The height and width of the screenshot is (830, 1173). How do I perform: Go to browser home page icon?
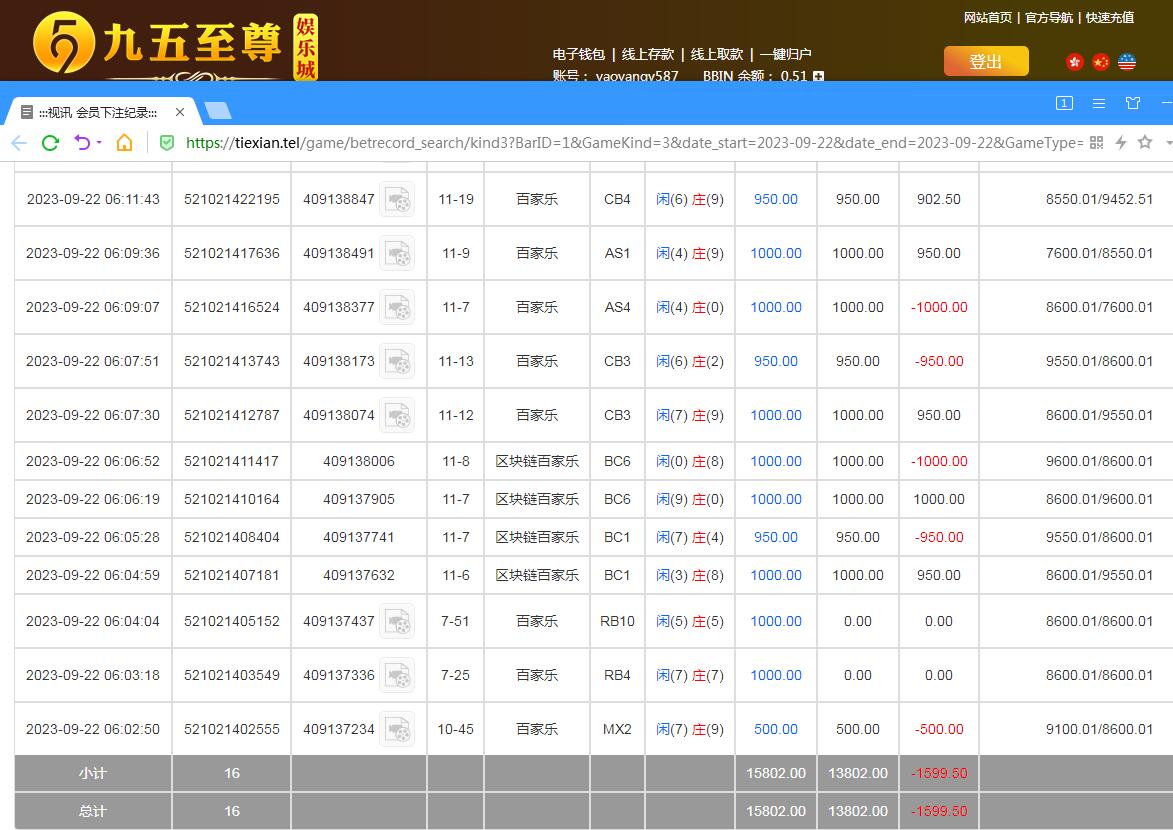click(124, 143)
